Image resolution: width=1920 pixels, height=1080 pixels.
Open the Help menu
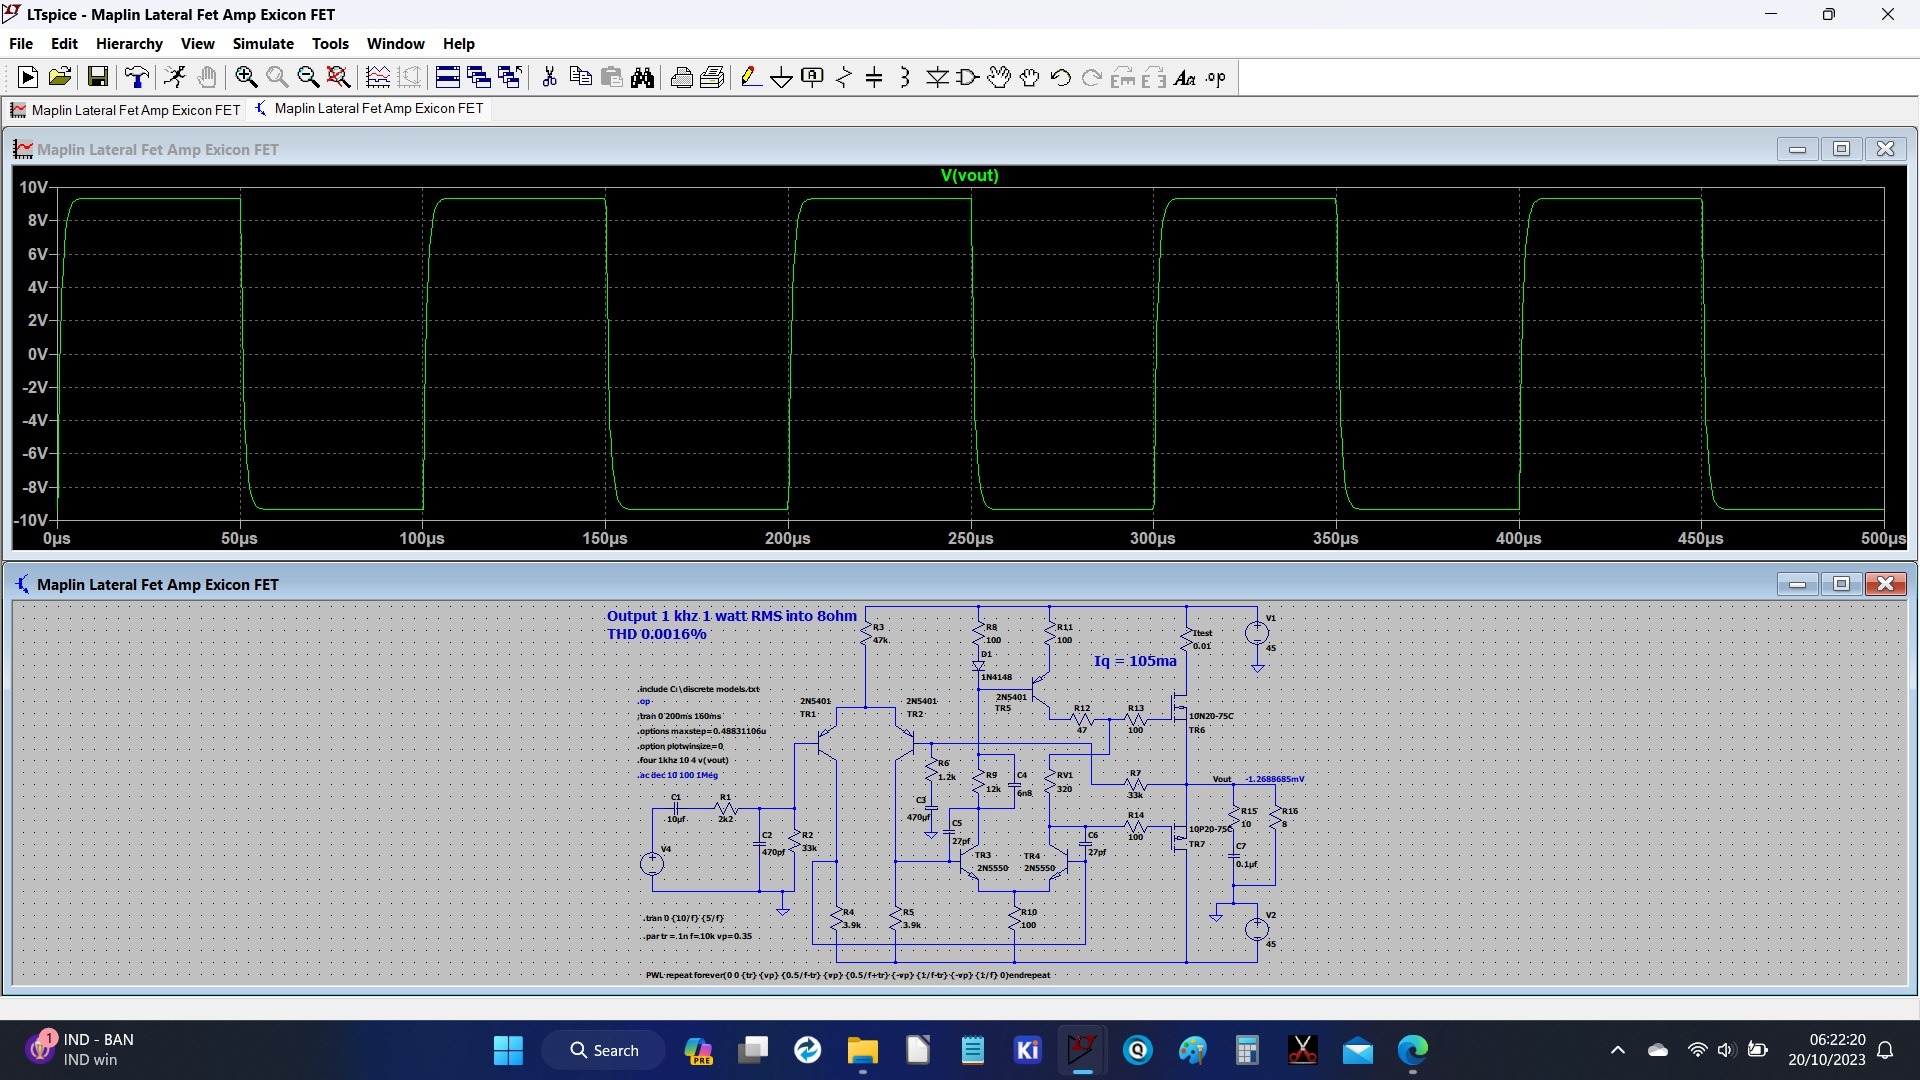click(459, 44)
